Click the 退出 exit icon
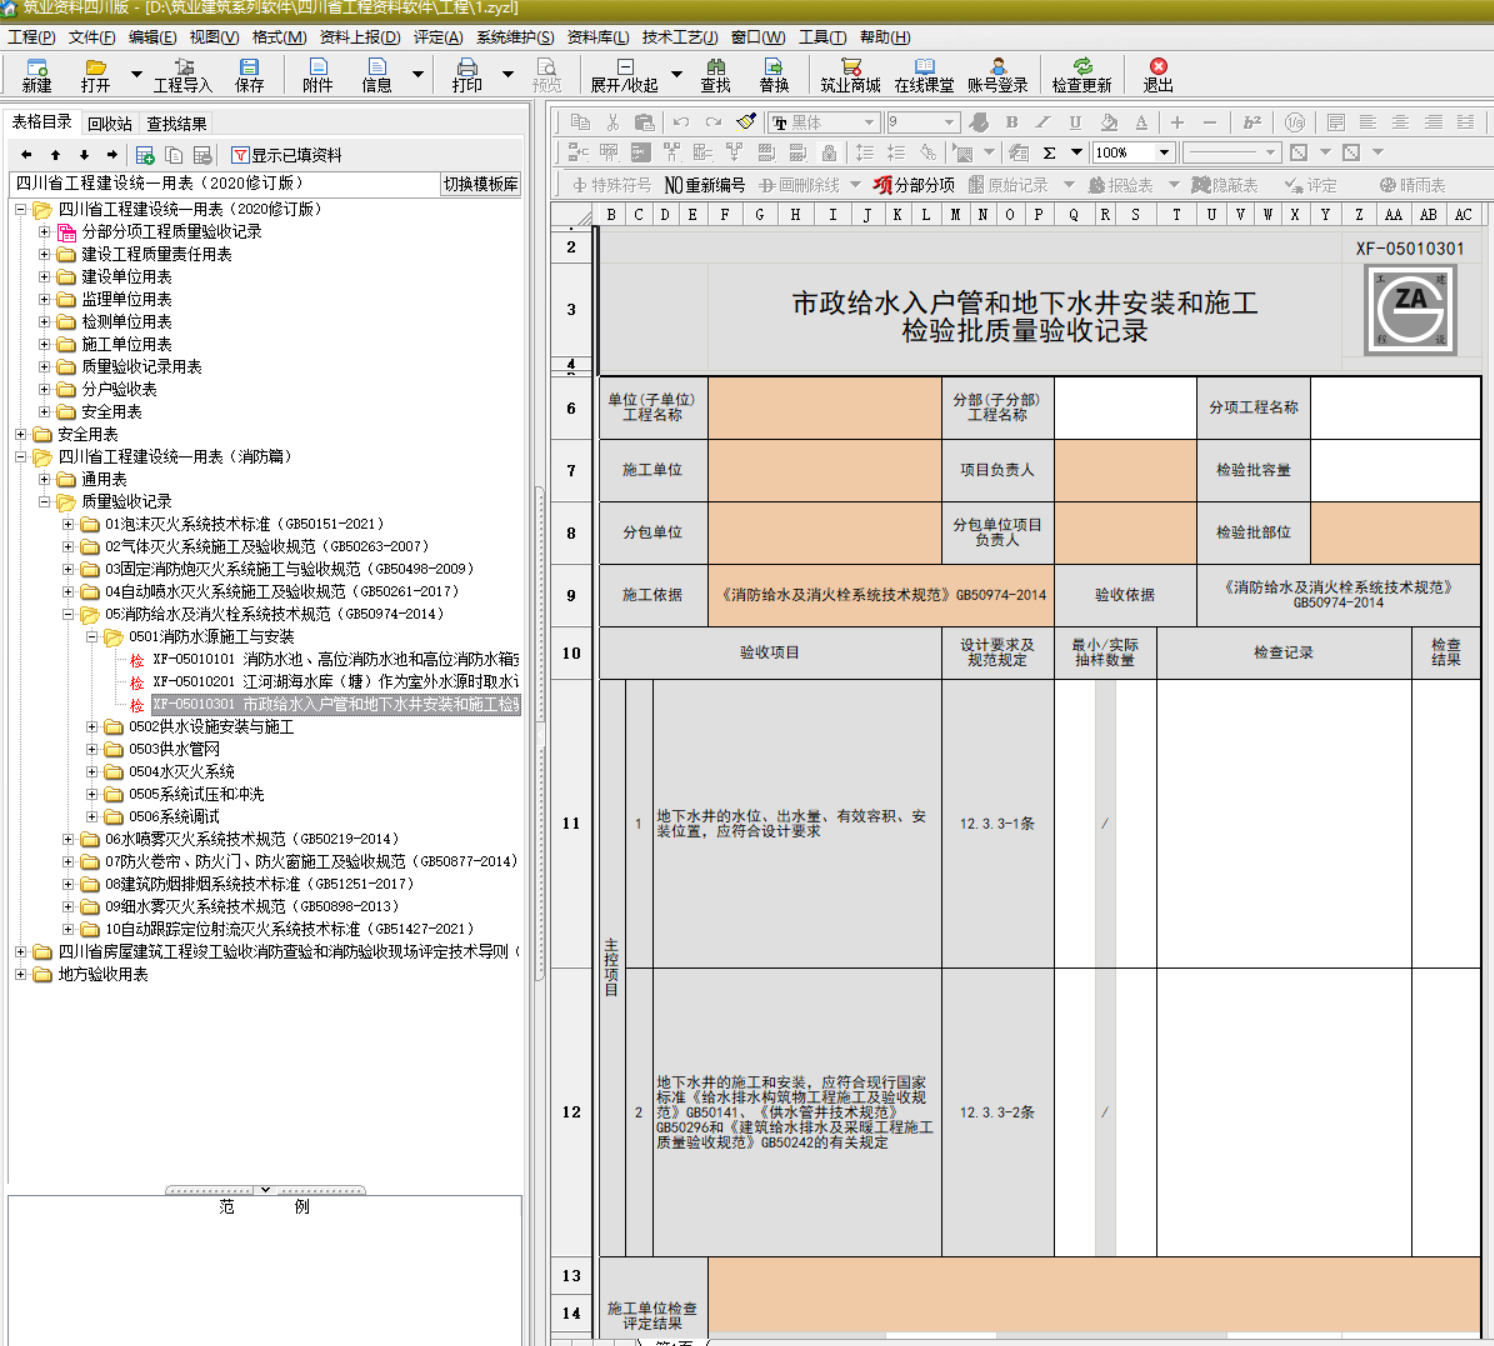Screen dimensions: 1494x1346 click(x=1158, y=75)
